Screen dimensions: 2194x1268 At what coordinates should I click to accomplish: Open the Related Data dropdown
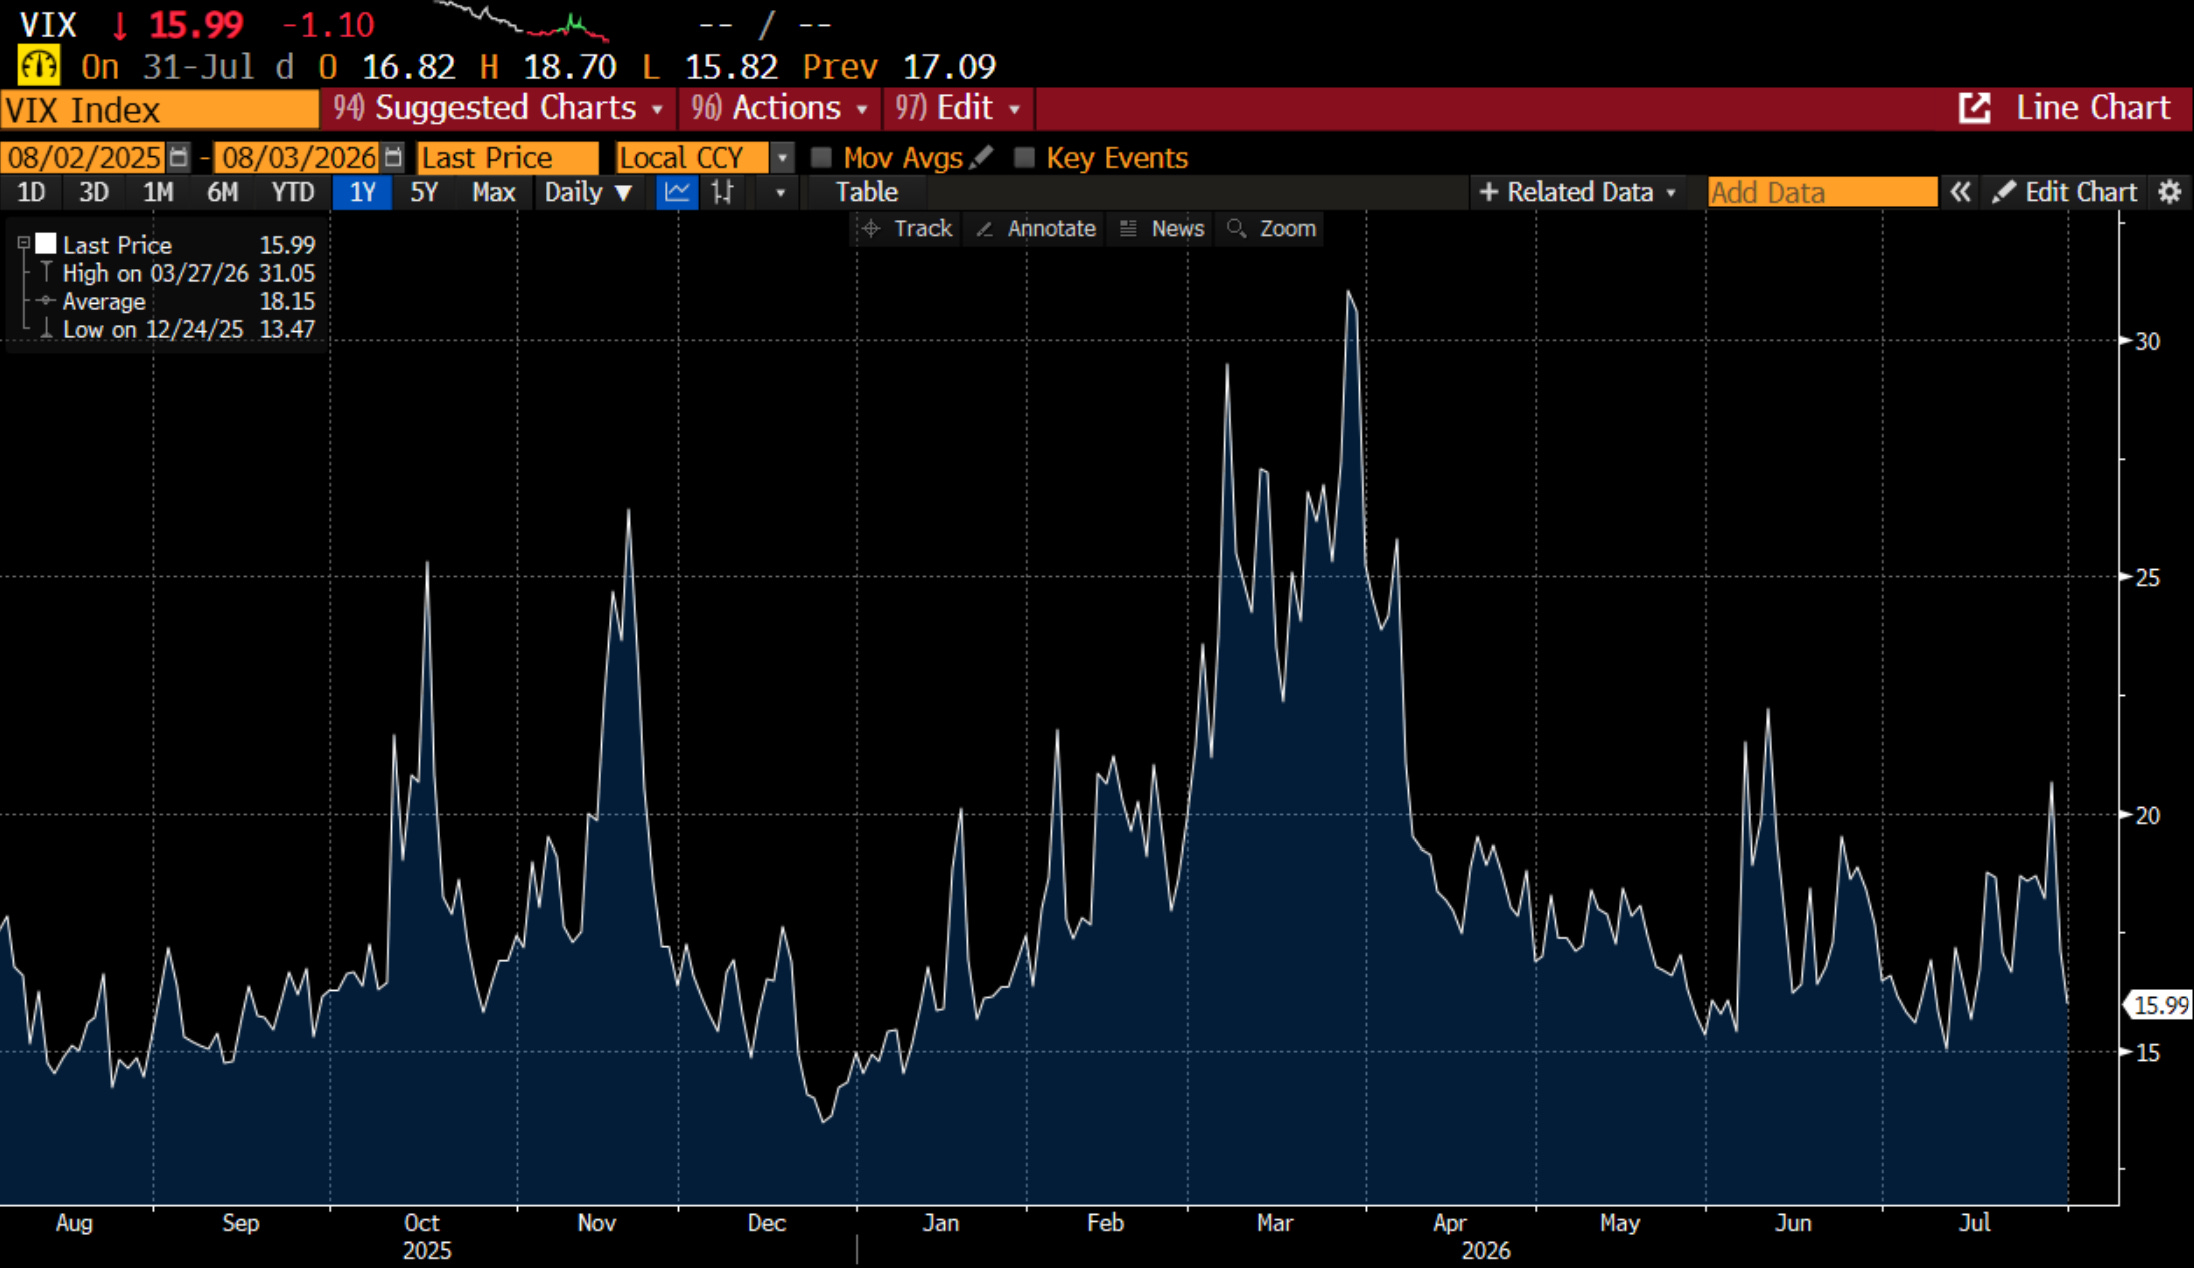pos(1577,192)
